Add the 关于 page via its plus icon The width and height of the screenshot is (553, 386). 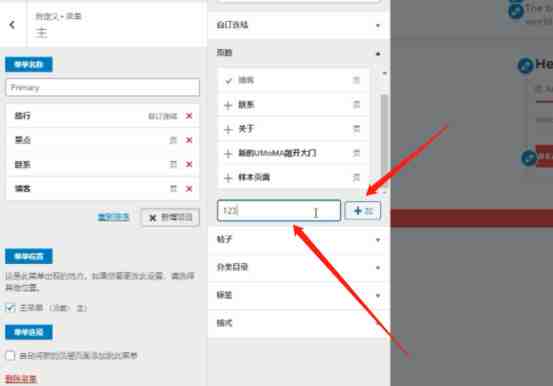[228, 129]
